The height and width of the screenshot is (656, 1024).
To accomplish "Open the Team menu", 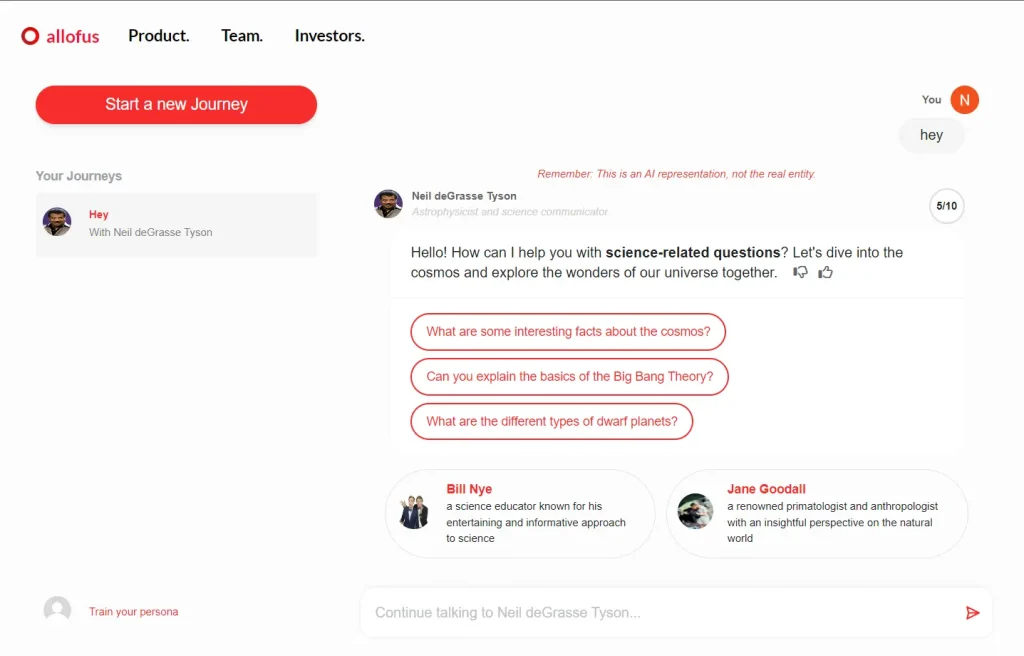I will click(x=241, y=36).
